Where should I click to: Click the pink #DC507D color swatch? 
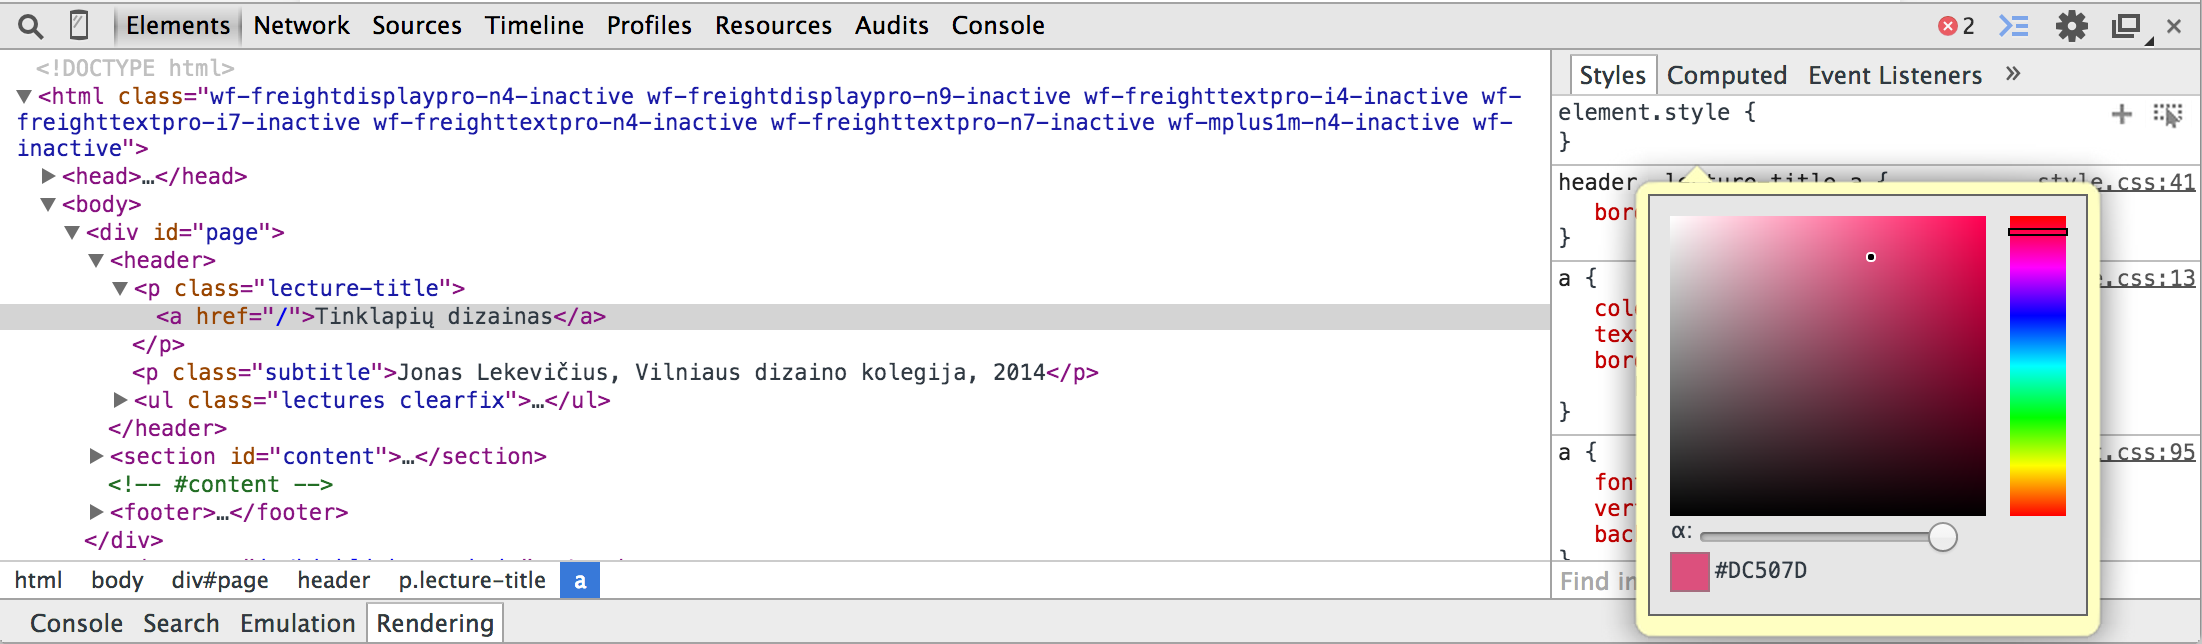pos(1689,571)
